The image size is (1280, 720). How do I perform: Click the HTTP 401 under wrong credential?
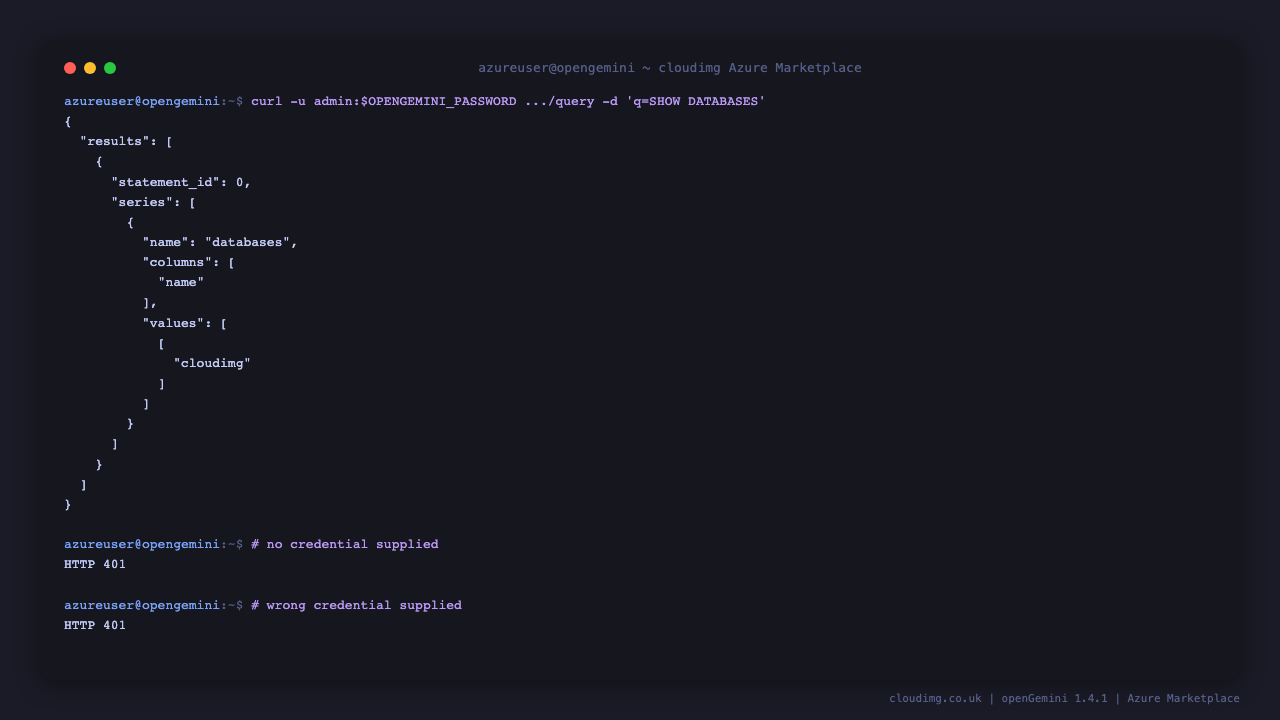pos(95,625)
